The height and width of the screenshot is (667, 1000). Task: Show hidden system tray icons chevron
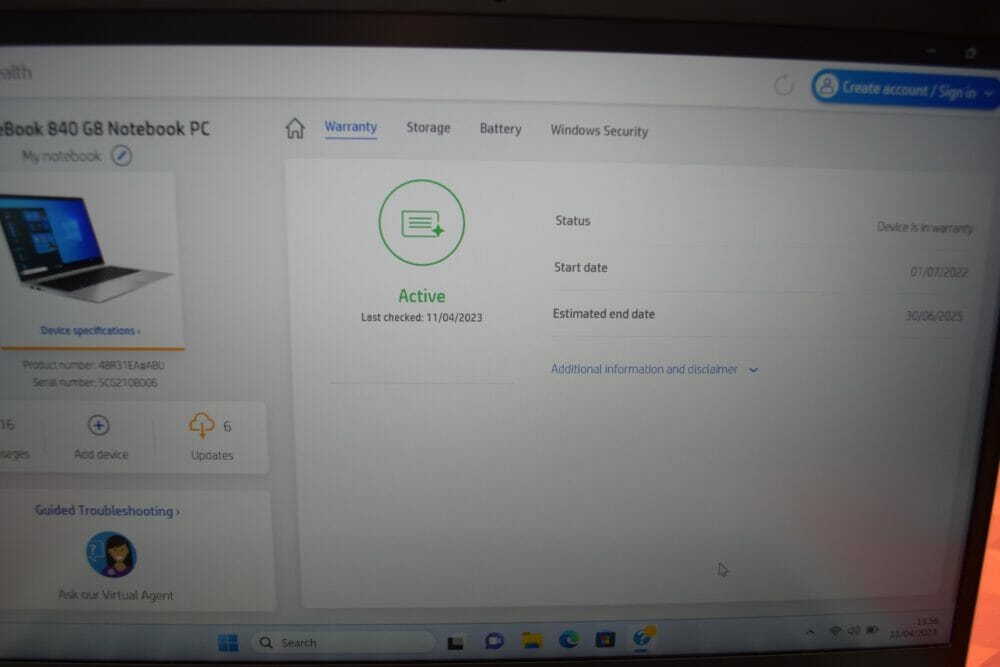810,632
